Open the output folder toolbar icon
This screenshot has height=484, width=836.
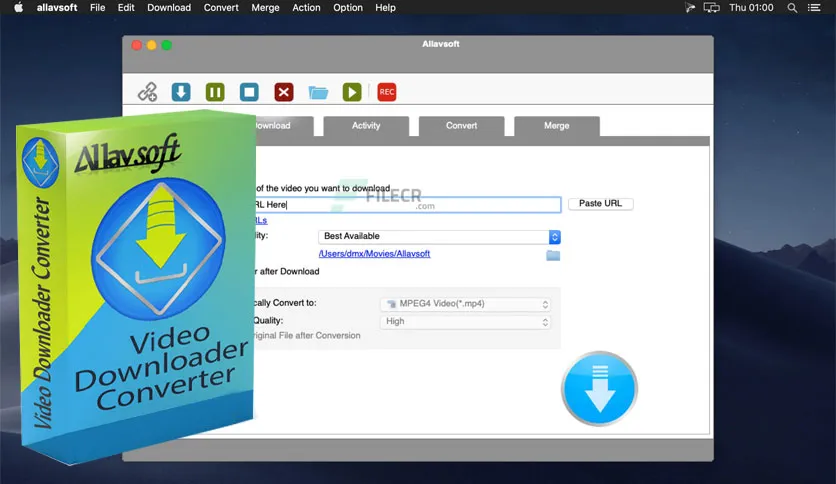point(318,93)
